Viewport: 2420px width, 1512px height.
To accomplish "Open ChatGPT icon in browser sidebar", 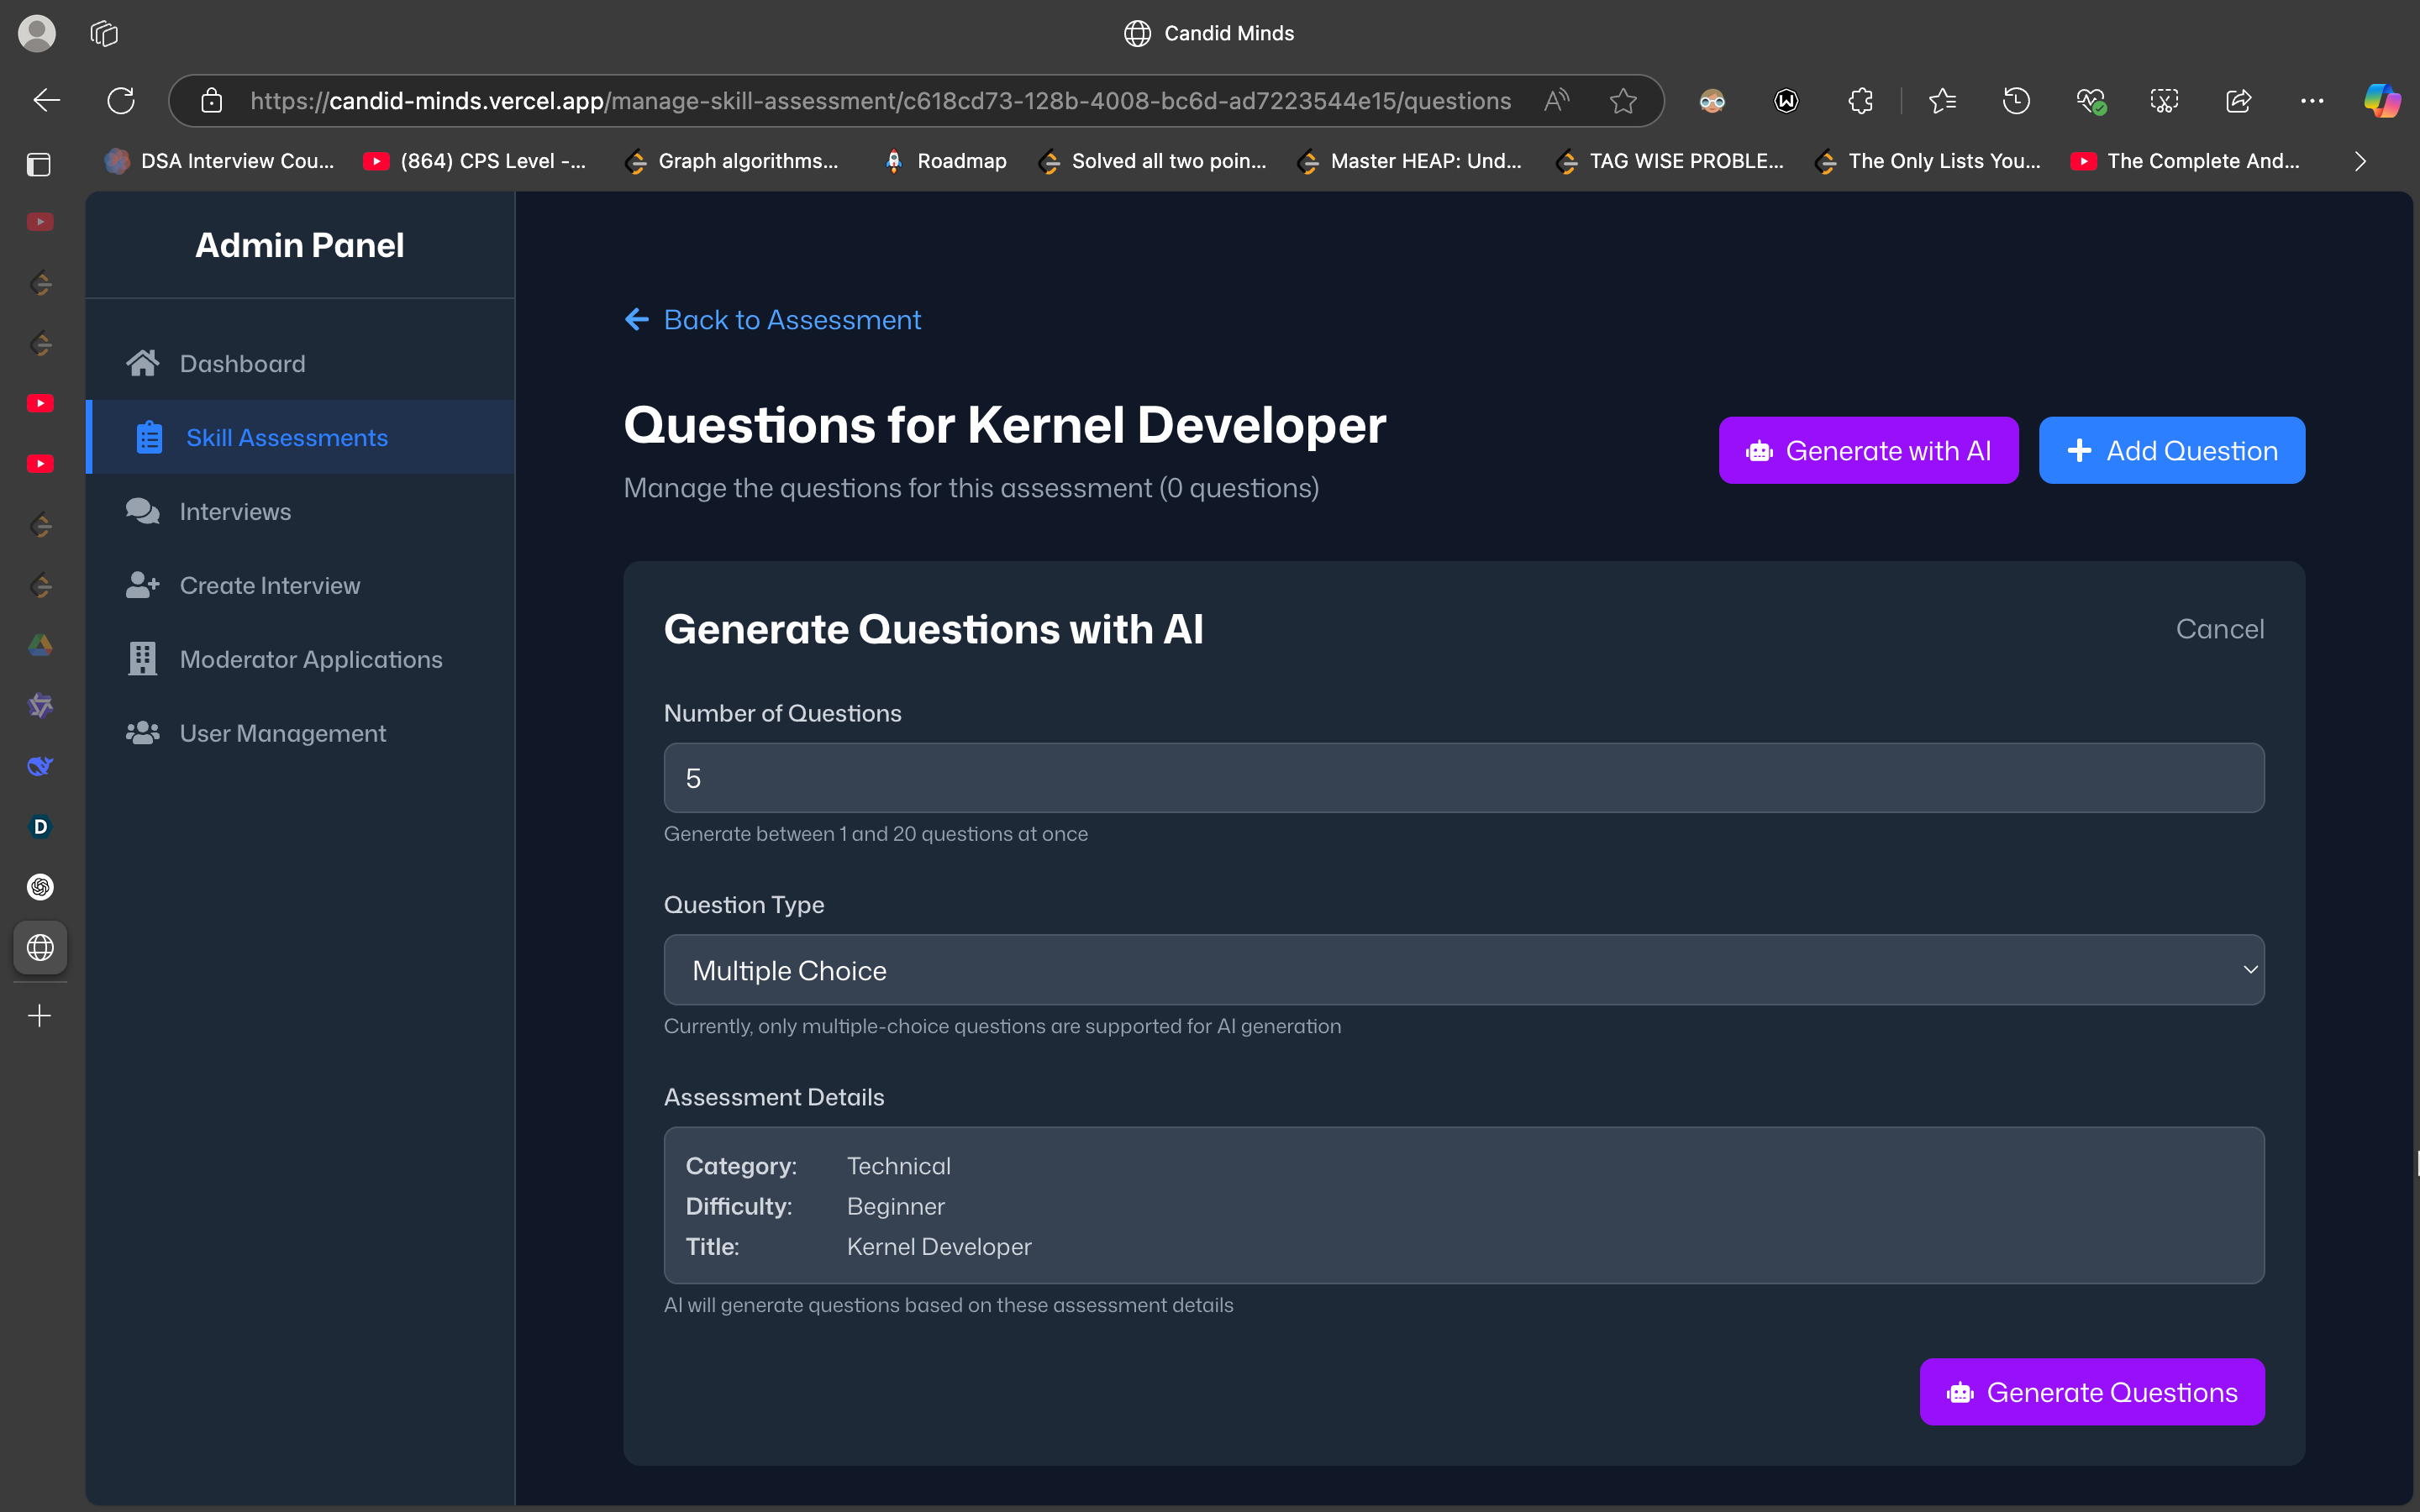I will [40, 887].
